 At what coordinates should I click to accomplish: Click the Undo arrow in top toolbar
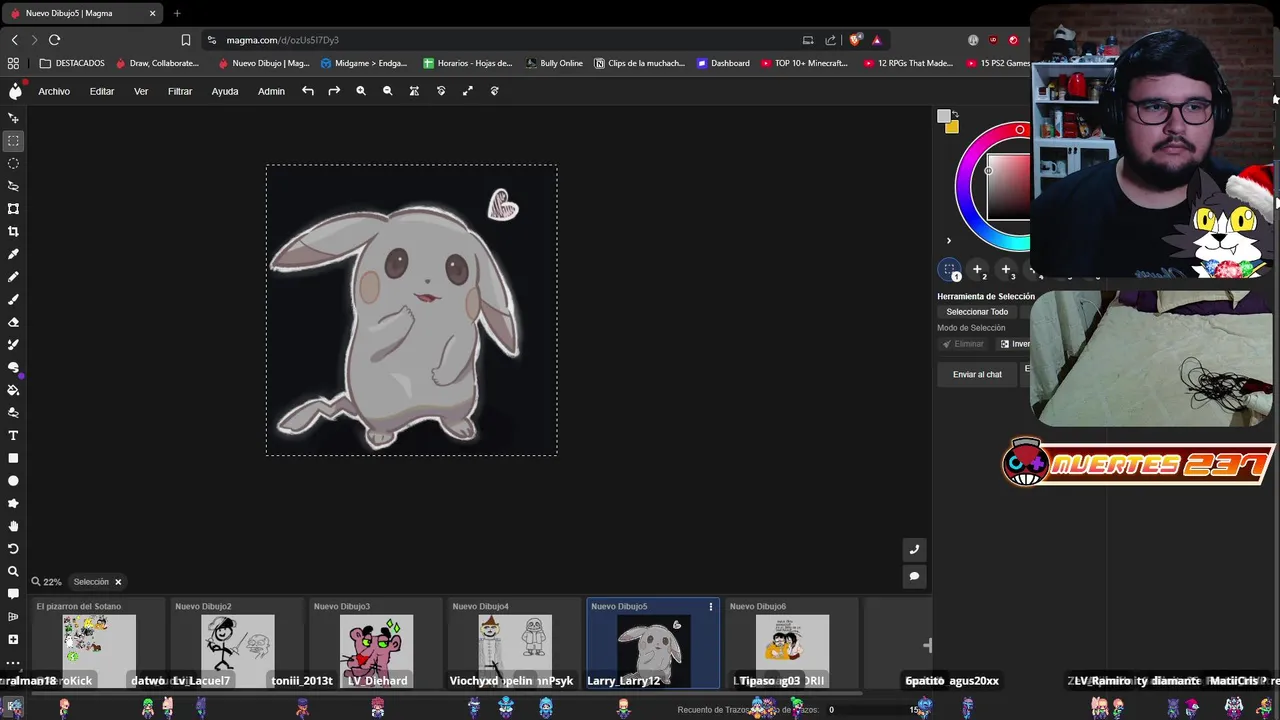point(308,91)
